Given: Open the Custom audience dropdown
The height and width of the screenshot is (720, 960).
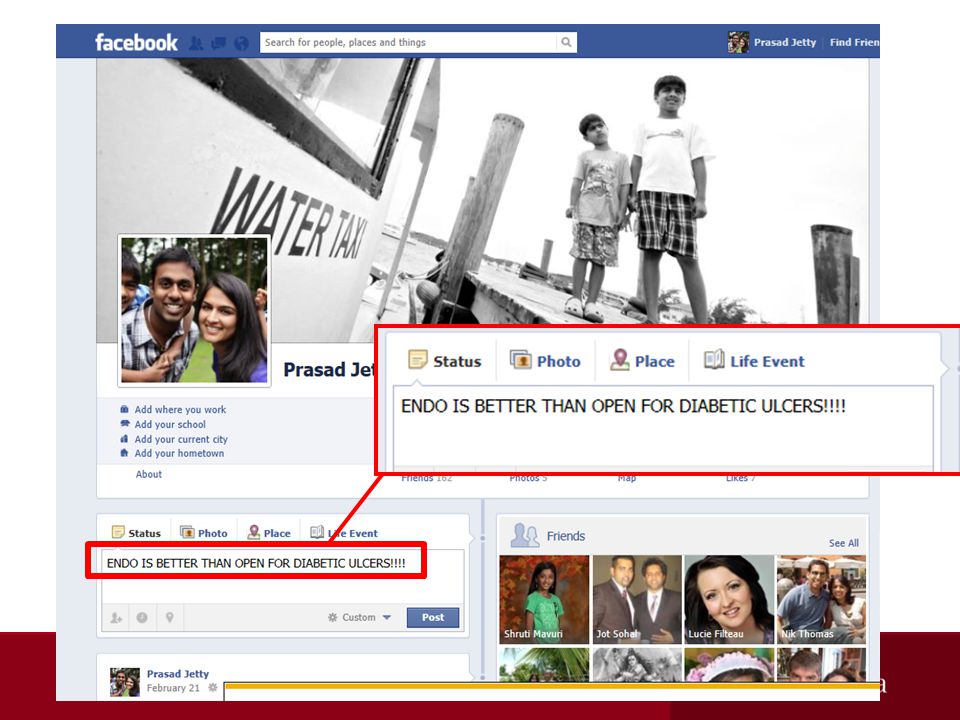Looking at the screenshot, I should (359, 617).
